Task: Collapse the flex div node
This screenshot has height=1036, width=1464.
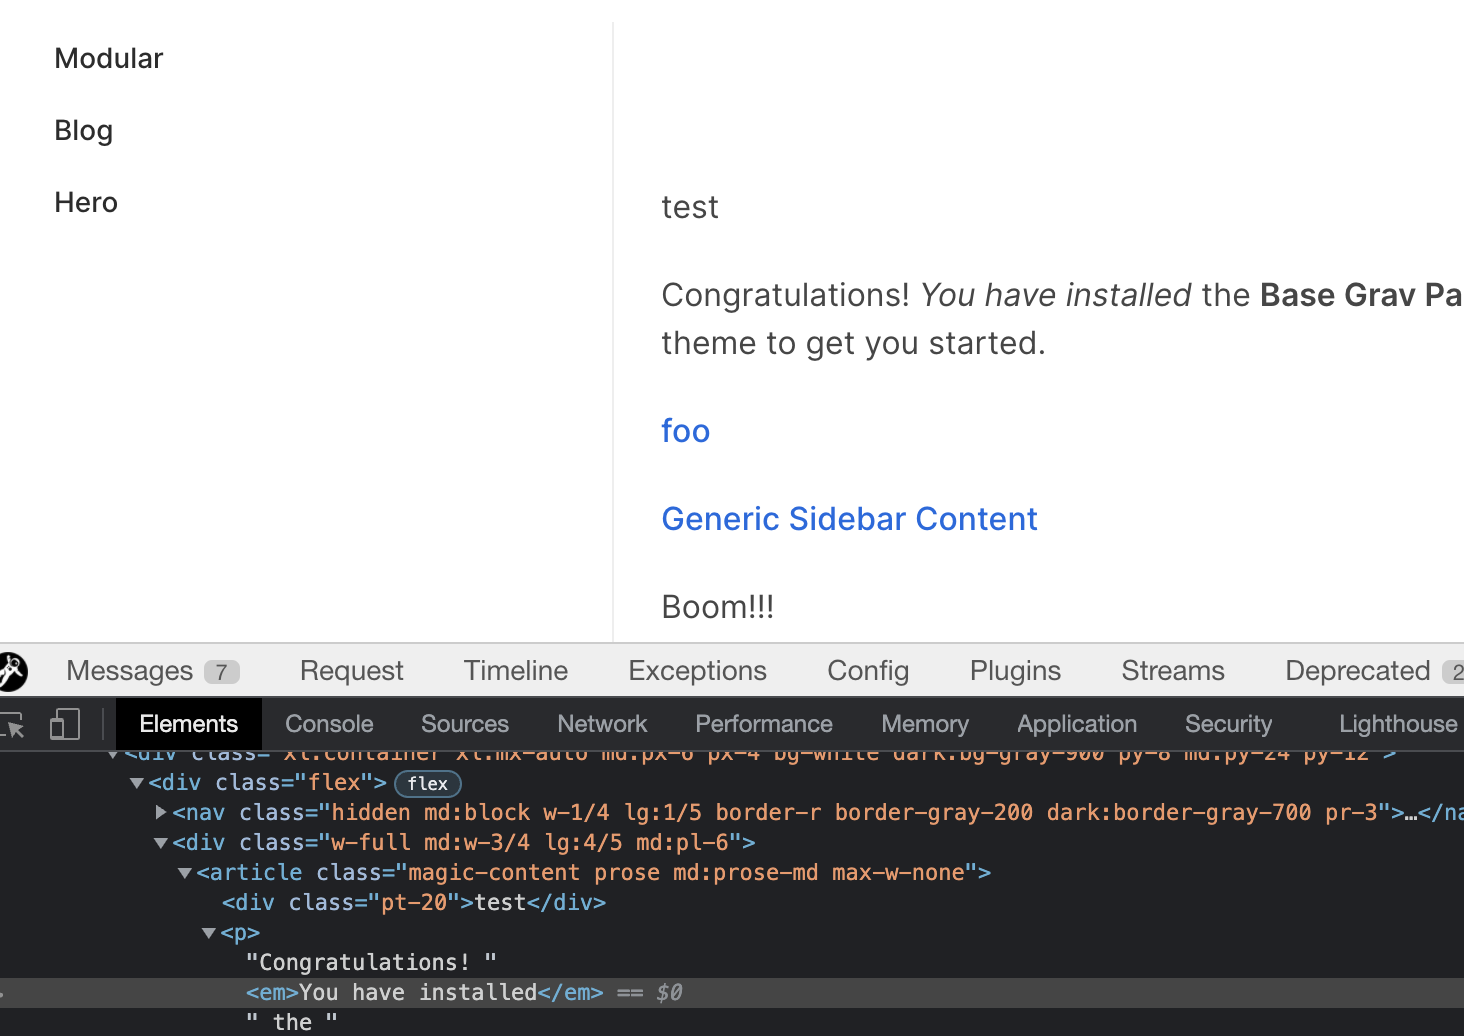Action: pyautogui.click(x=137, y=782)
